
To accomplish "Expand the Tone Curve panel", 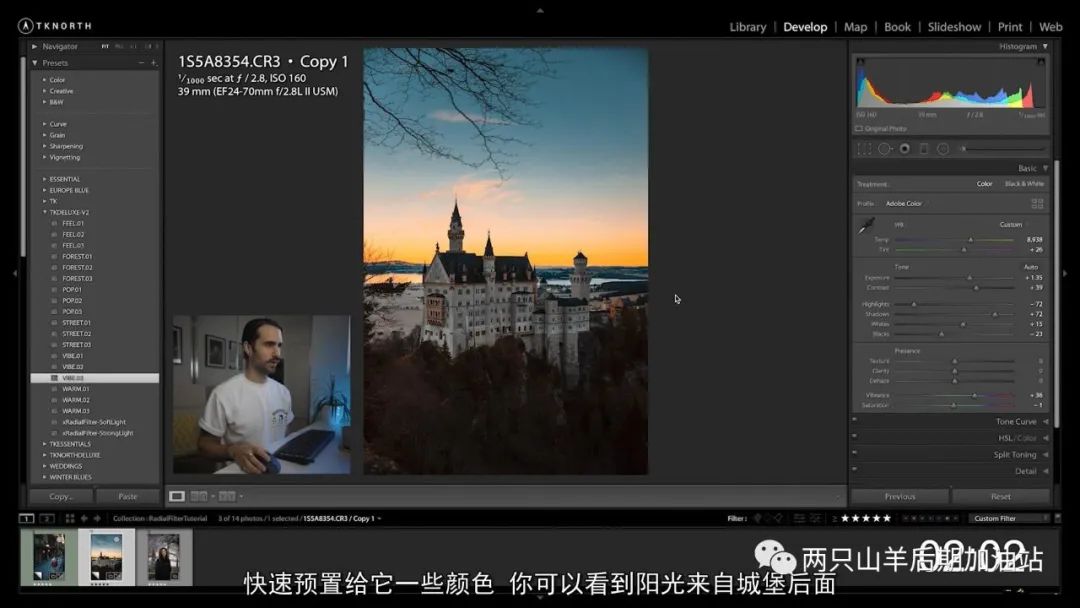I will [x=1015, y=422].
